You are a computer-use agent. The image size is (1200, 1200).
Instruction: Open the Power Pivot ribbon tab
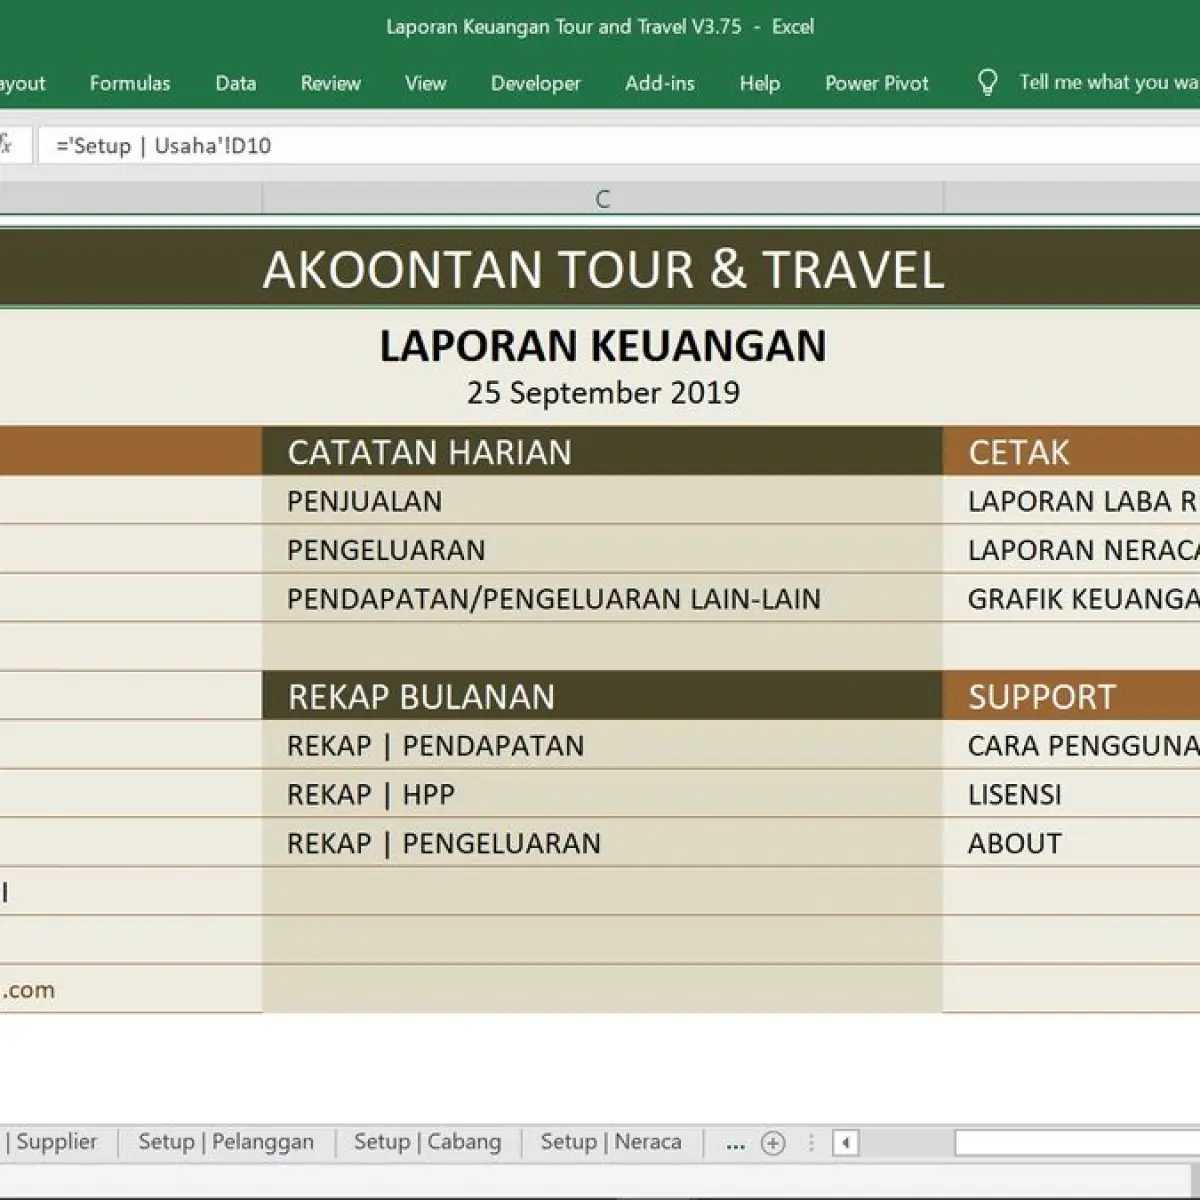[x=877, y=83]
